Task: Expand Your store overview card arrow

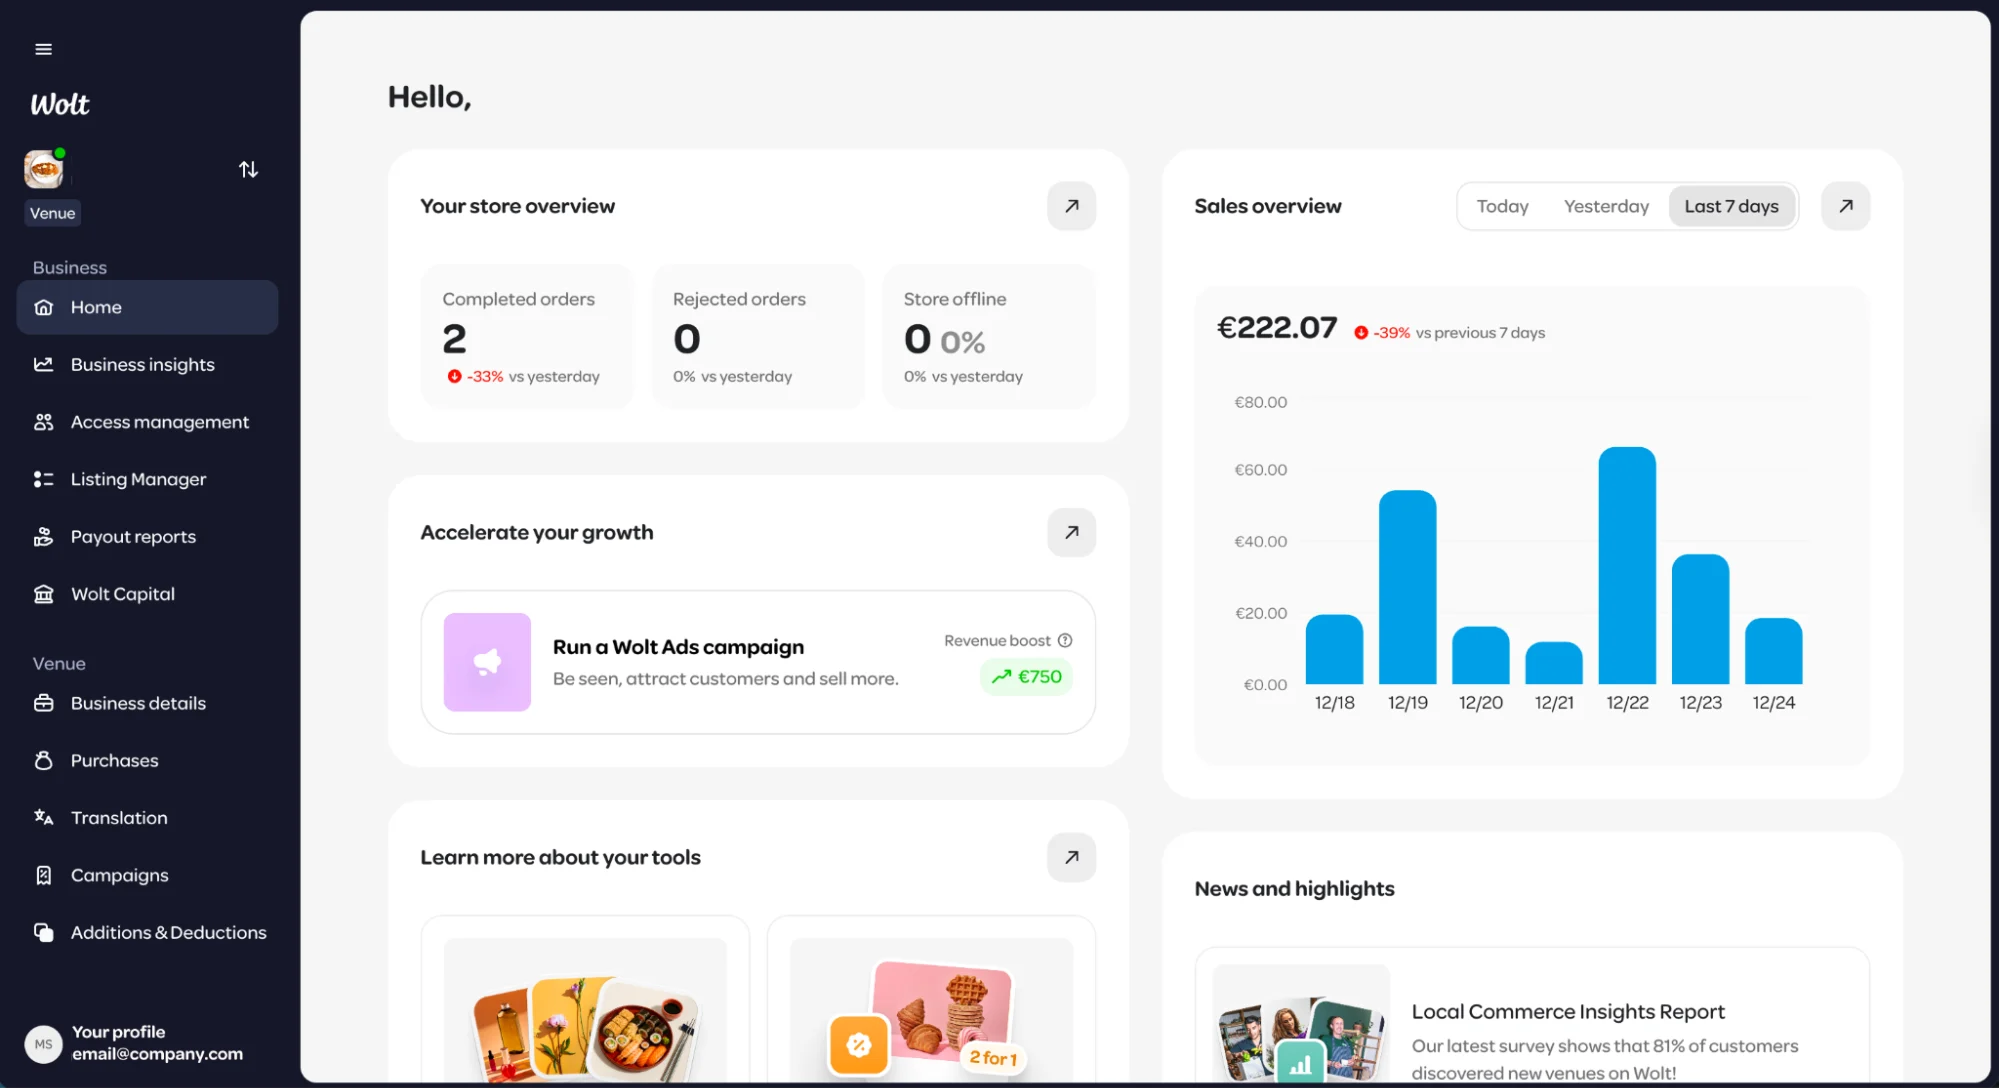Action: pyautogui.click(x=1071, y=206)
